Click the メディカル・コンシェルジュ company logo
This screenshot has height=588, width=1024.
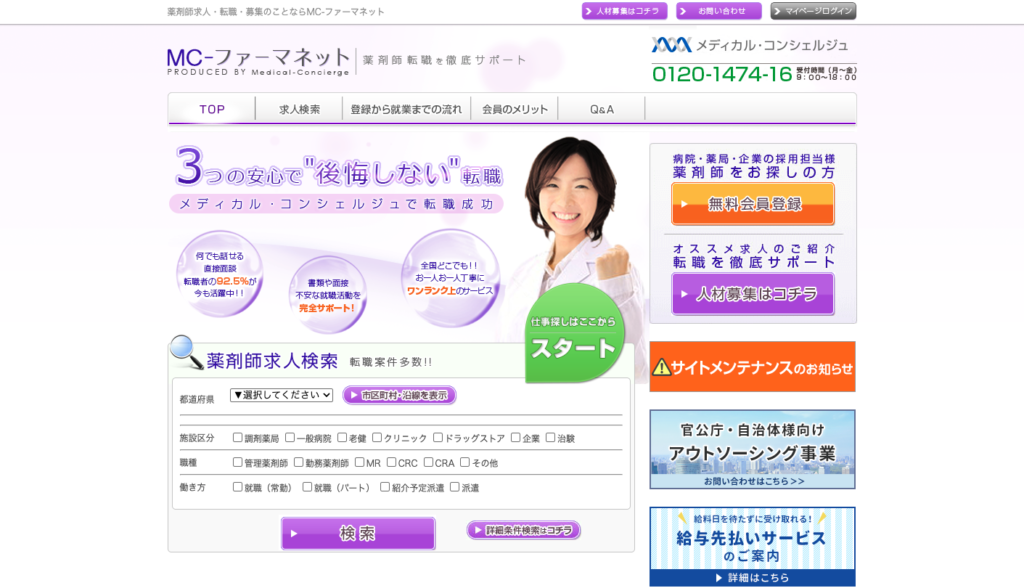click(750, 45)
